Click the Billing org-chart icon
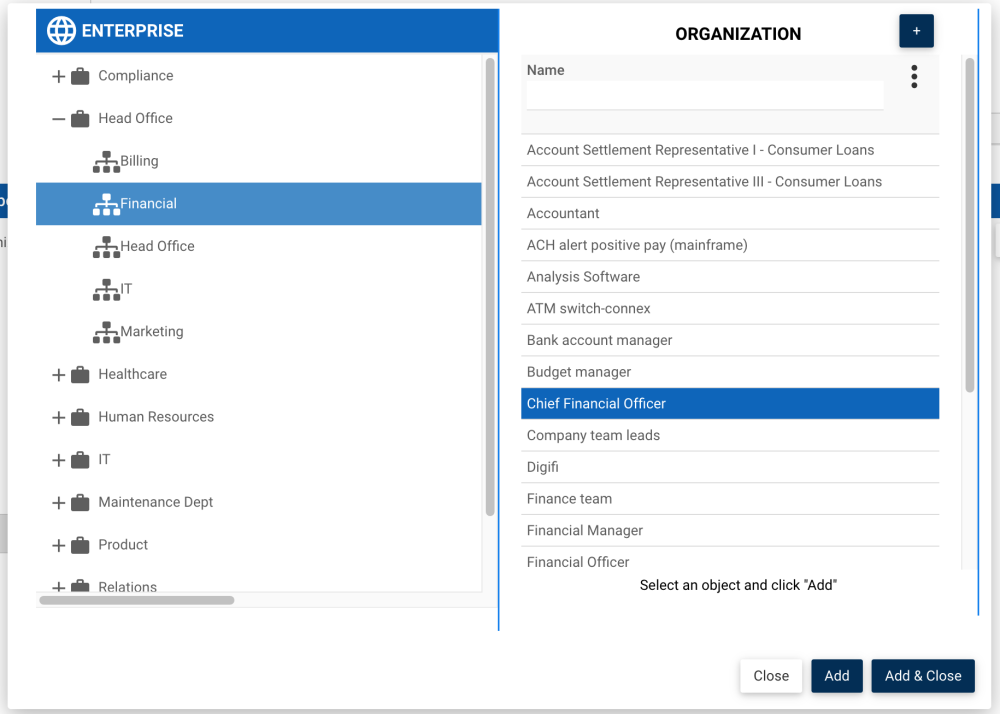 point(106,162)
